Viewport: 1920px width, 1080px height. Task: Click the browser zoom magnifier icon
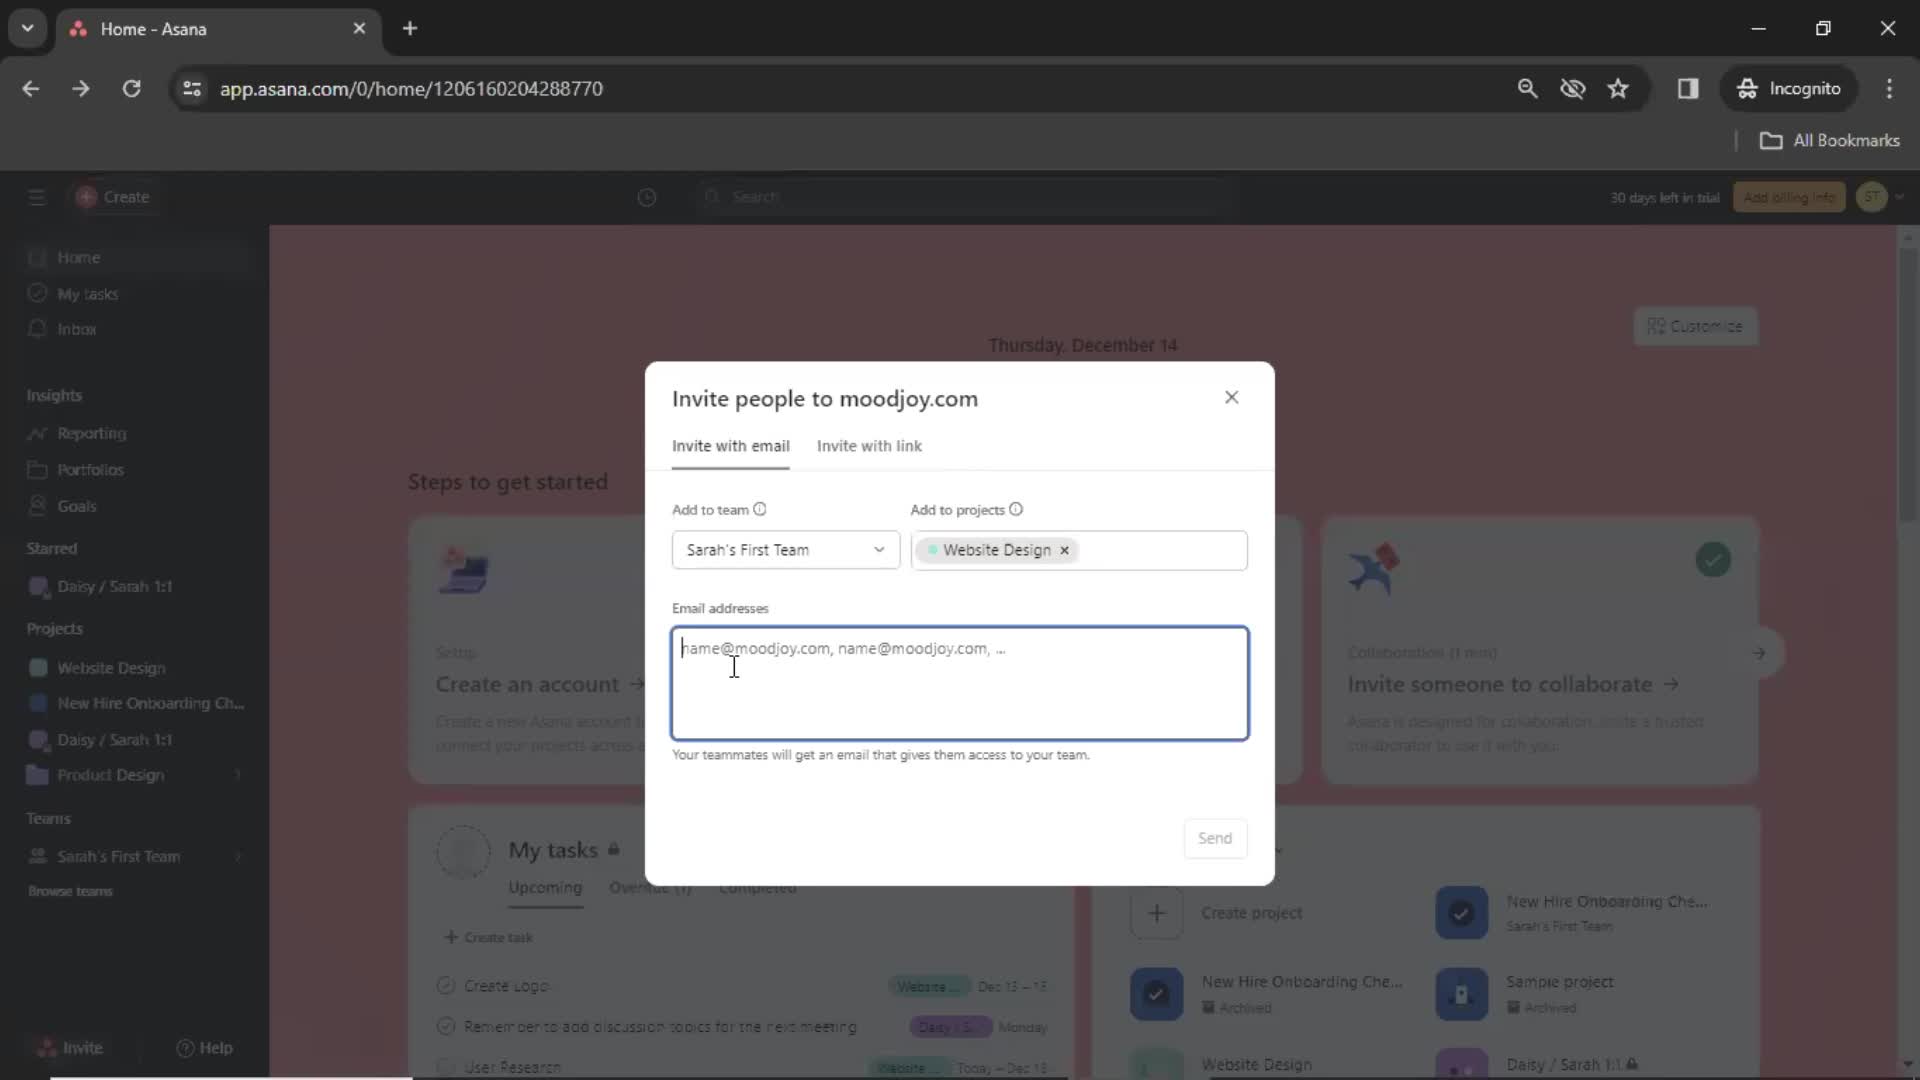1527,88
